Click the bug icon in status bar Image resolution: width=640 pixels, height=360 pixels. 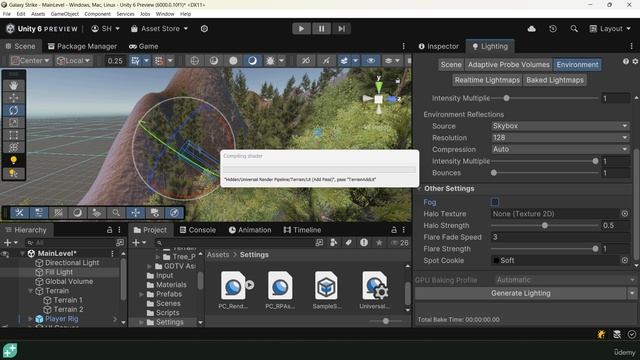[601, 334]
